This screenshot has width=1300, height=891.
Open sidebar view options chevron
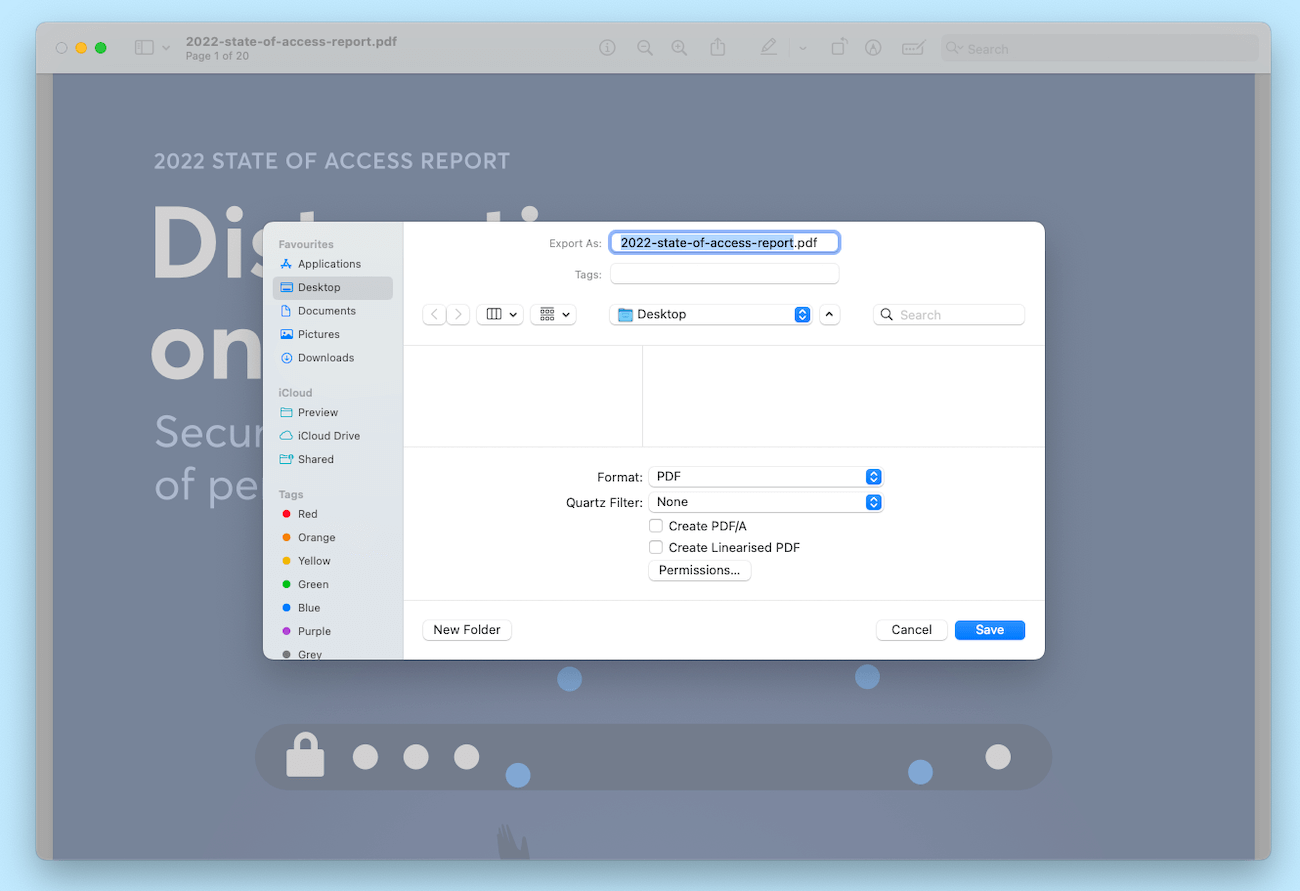[166, 48]
